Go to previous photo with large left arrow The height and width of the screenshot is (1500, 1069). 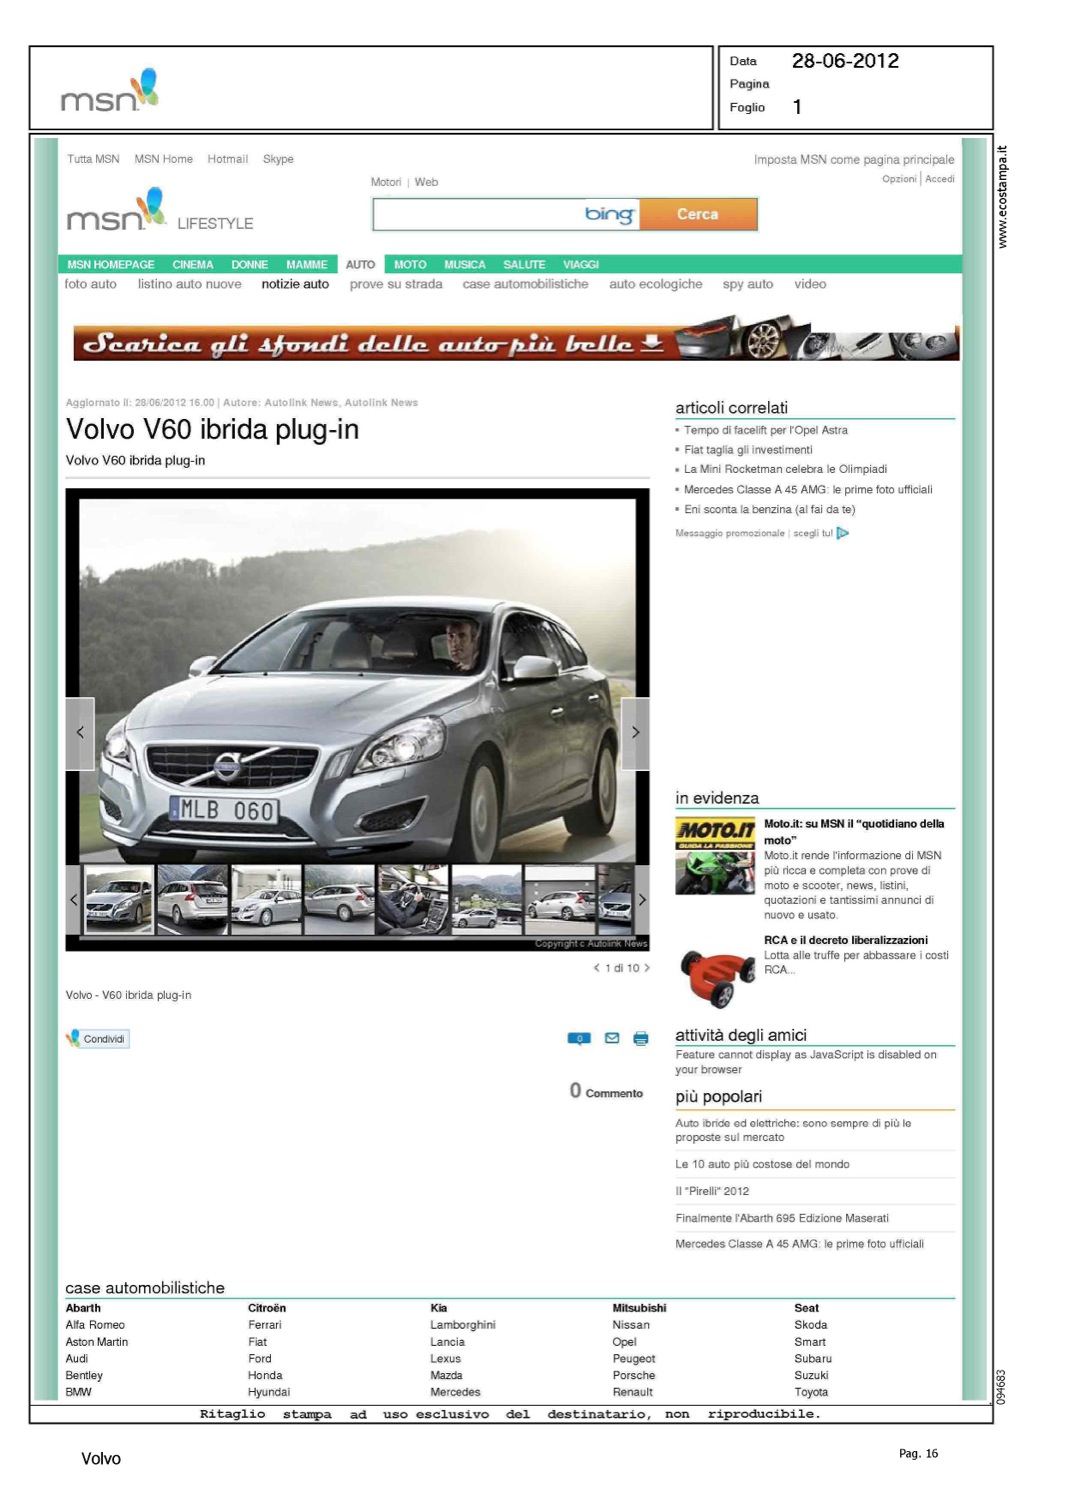click(80, 733)
